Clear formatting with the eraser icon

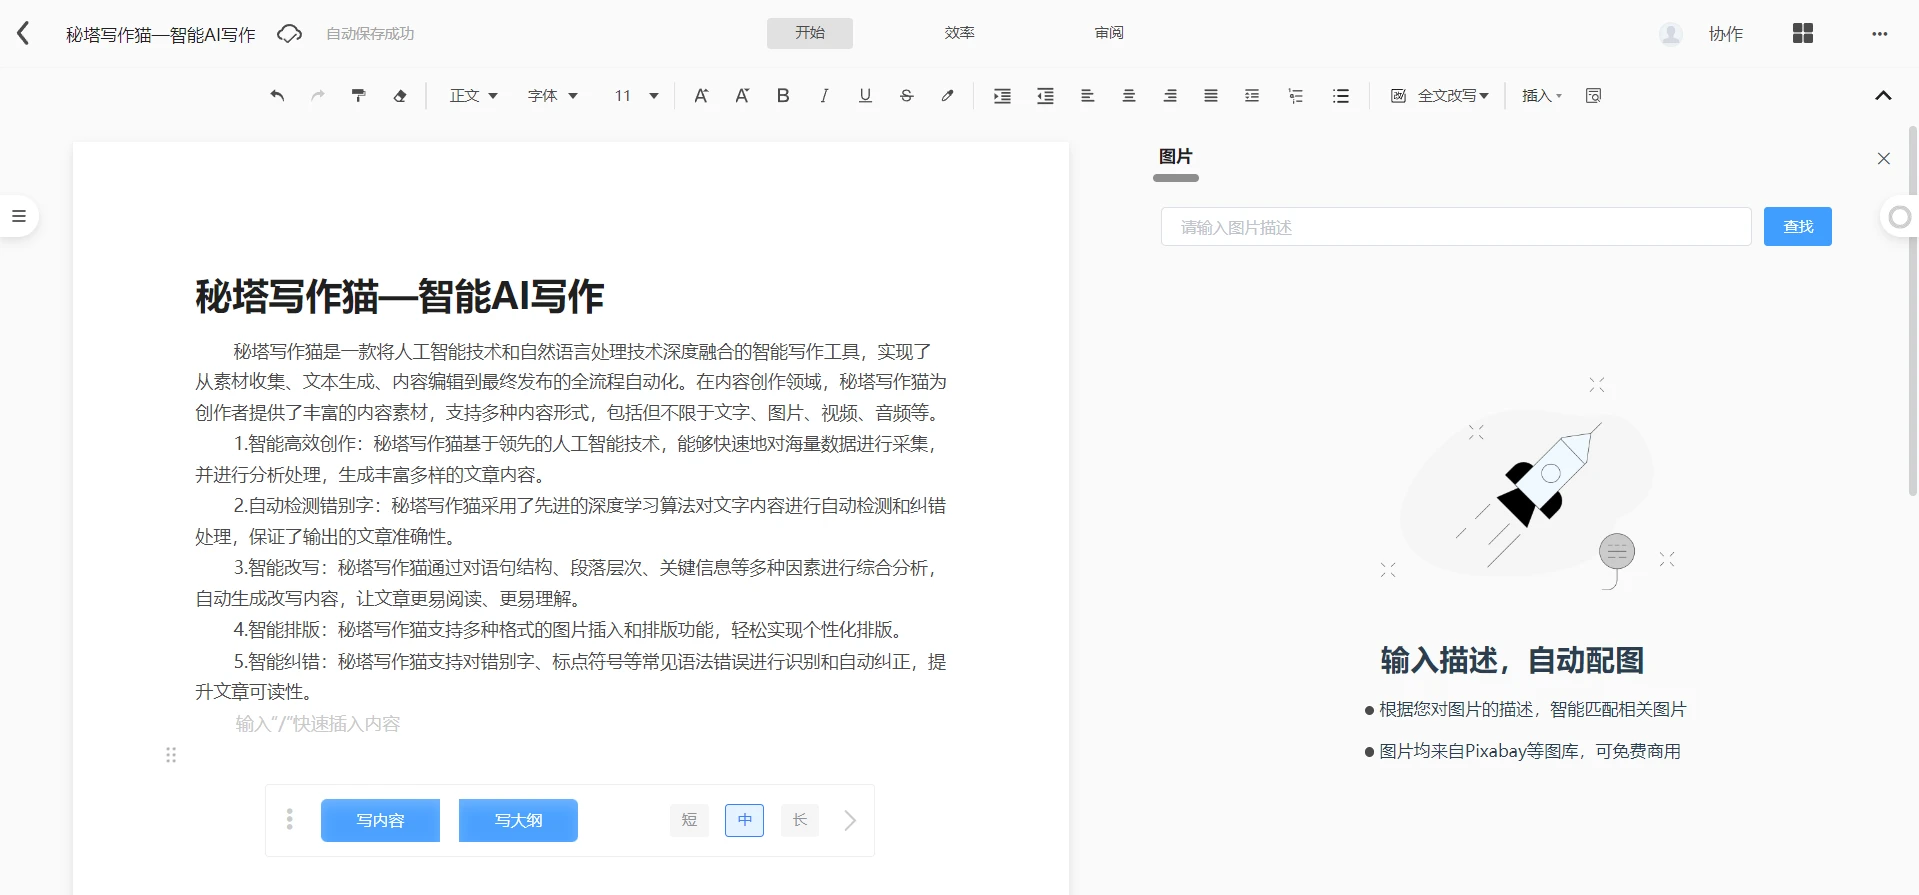tap(400, 96)
